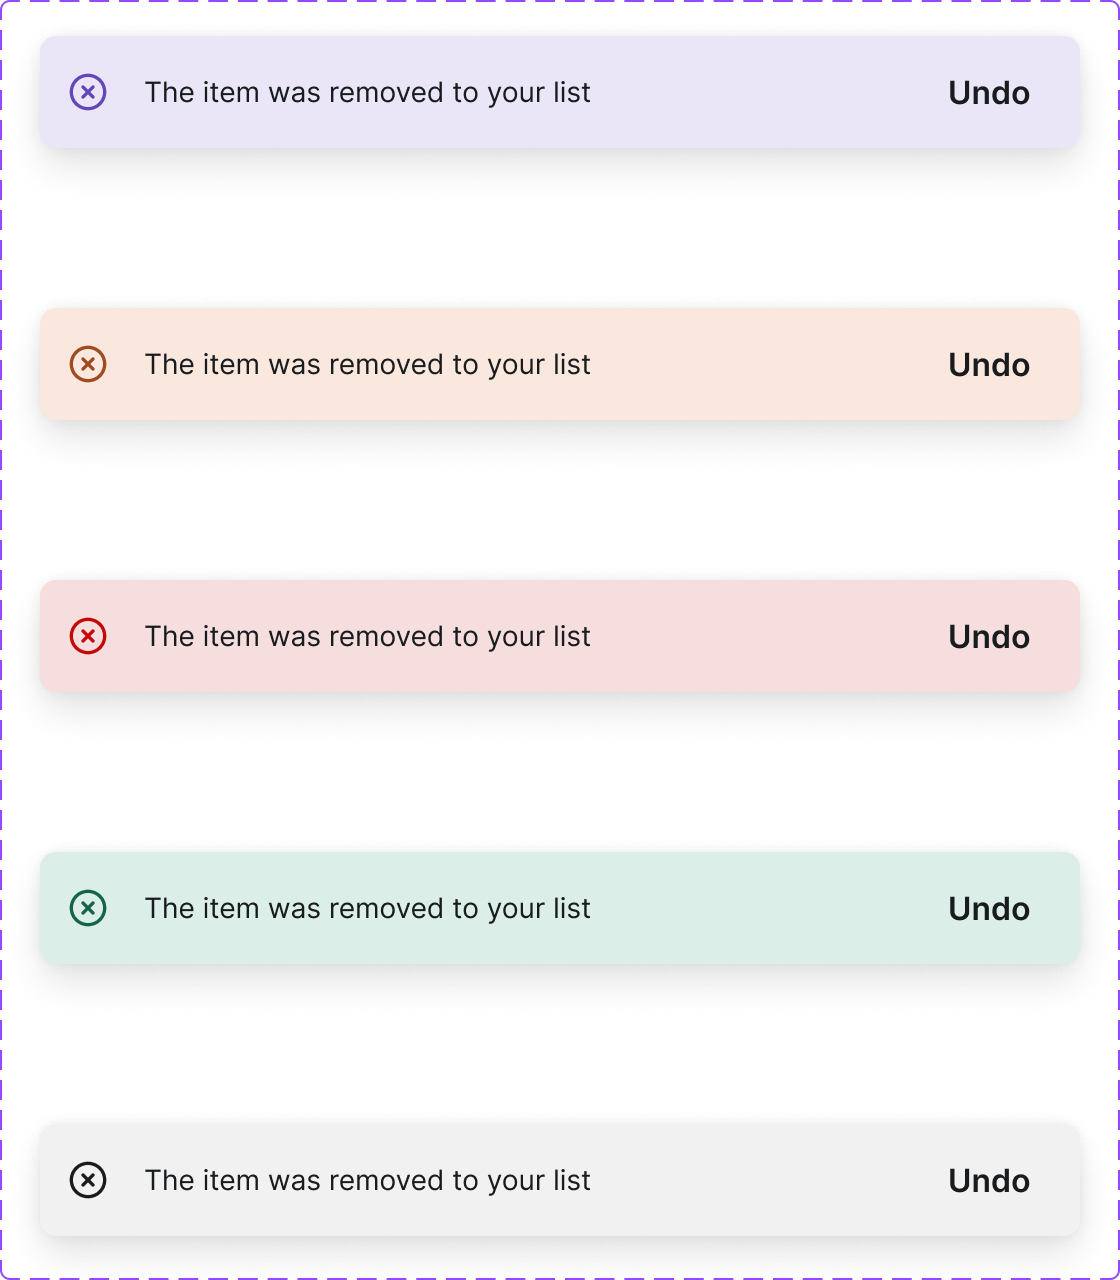Select Undo in the gray toast

pos(988,1181)
